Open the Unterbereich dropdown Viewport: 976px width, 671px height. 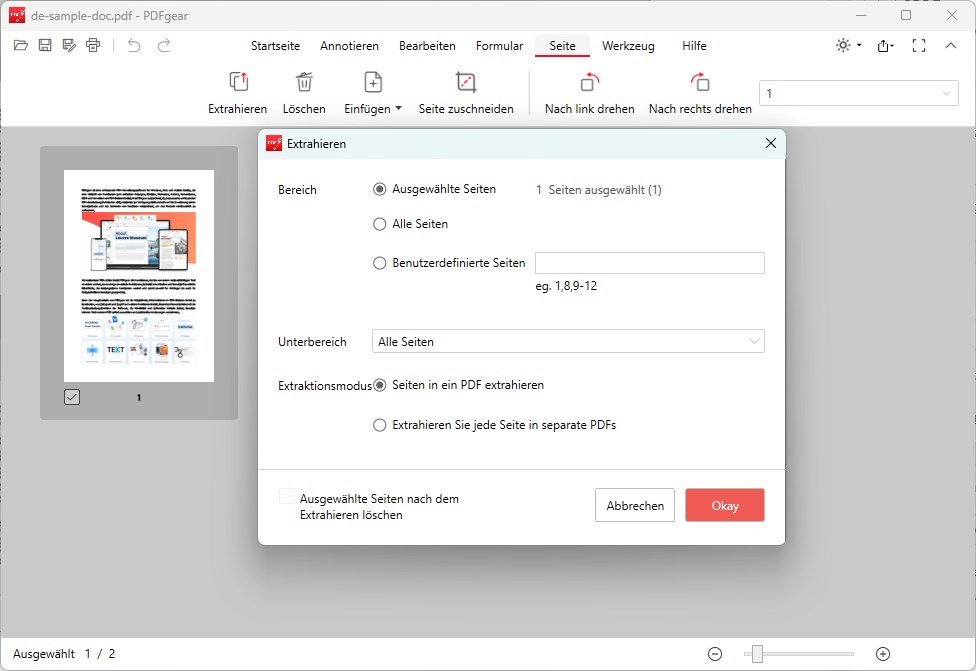click(x=567, y=341)
